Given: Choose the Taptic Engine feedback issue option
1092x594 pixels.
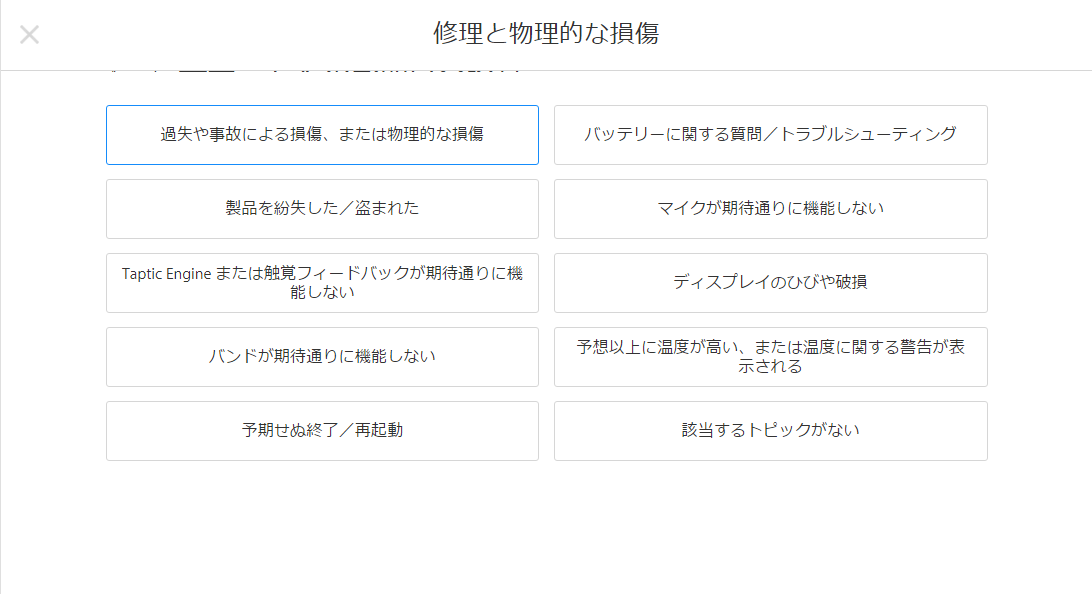Looking at the screenshot, I should click(x=322, y=283).
